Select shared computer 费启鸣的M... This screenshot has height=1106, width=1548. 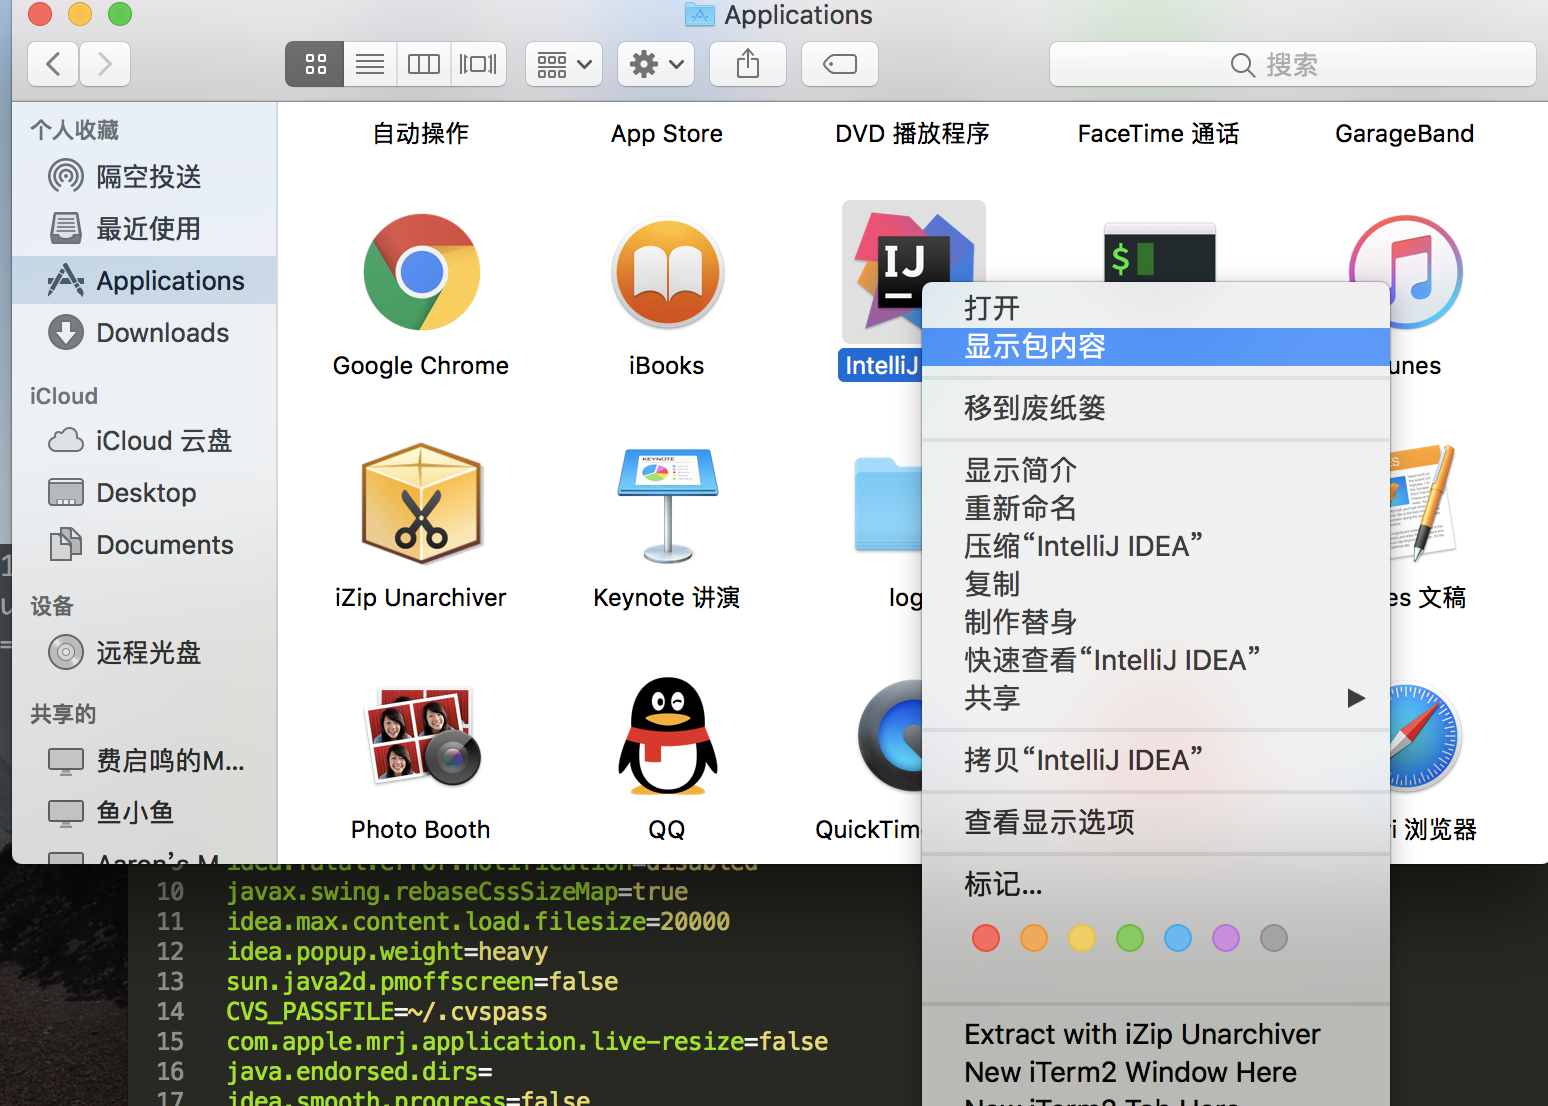tap(144, 761)
